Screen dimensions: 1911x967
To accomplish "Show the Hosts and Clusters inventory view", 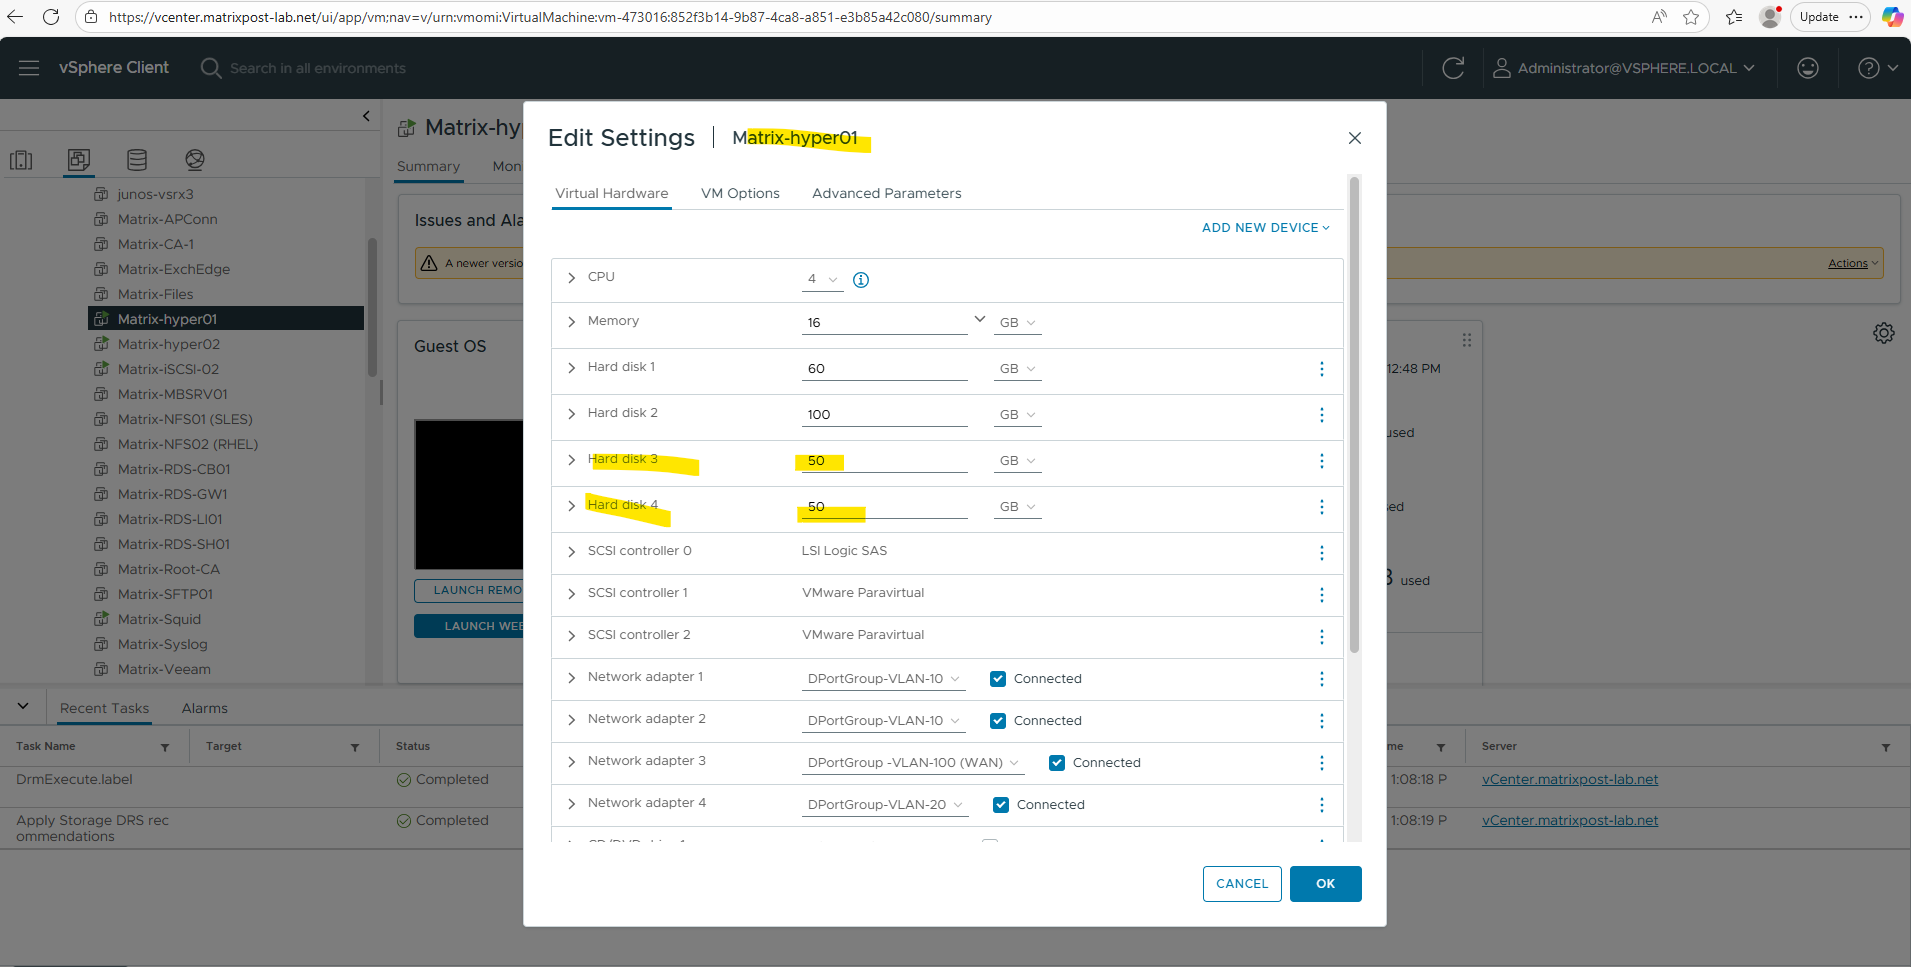I will 21,160.
